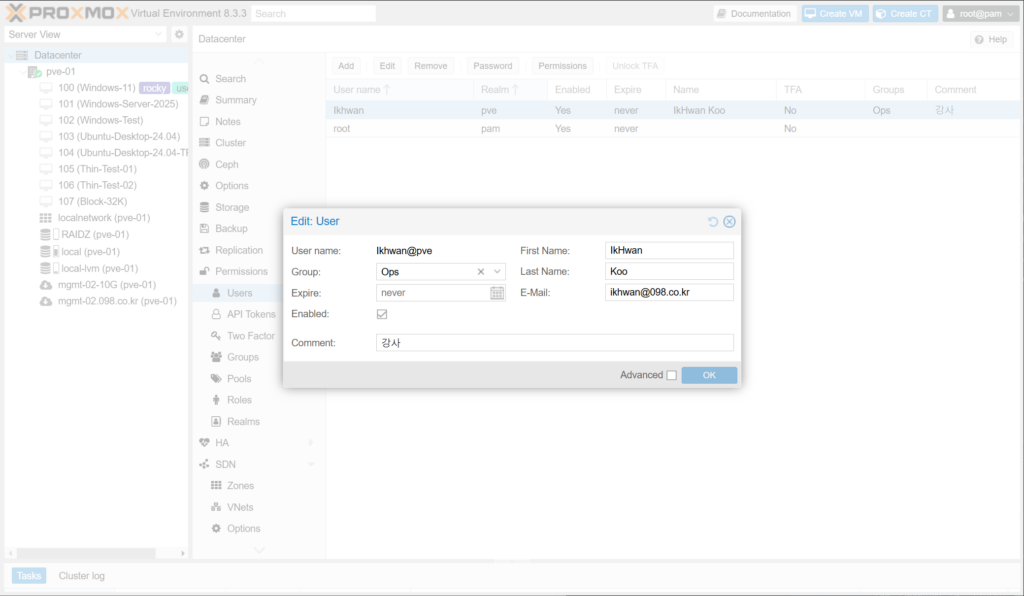Enable the Advanced checkbox
The image size is (1024, 596).
671,375
